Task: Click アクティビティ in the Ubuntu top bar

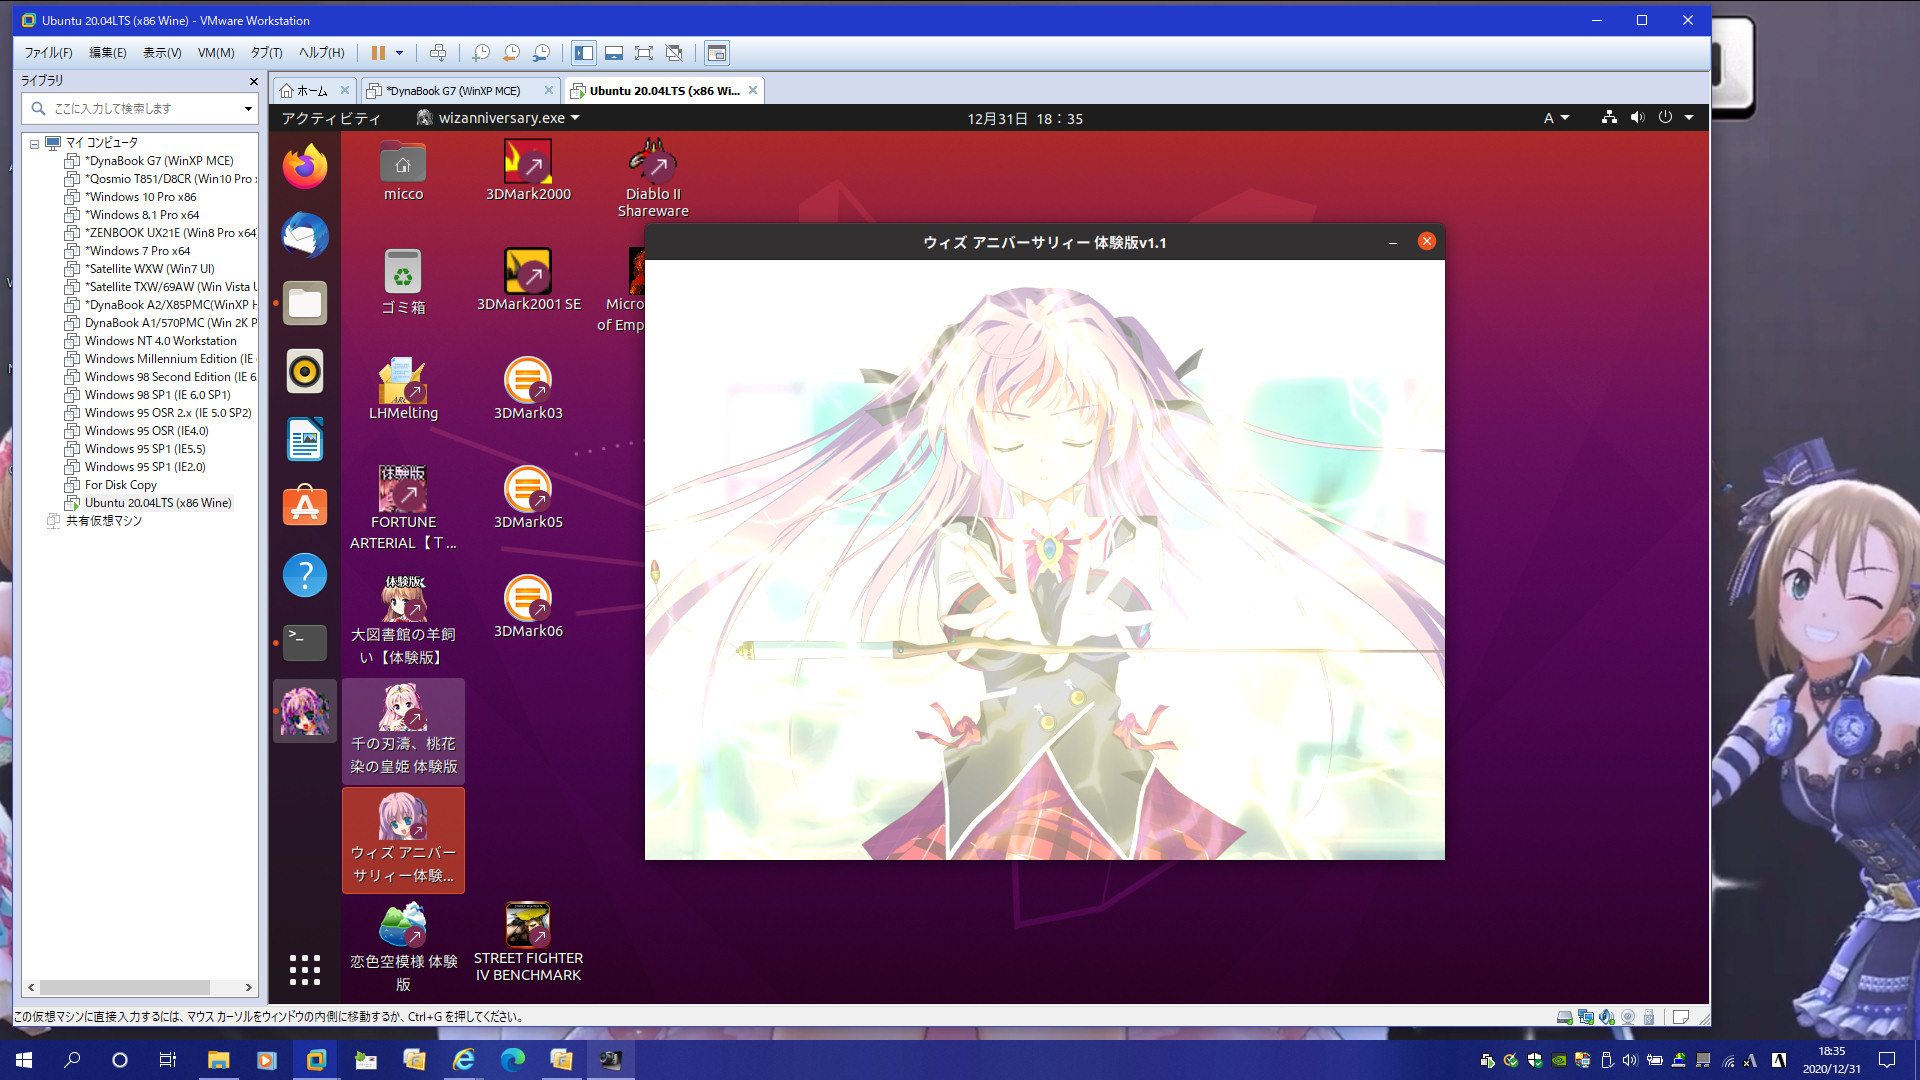Action: coord(331,118)
